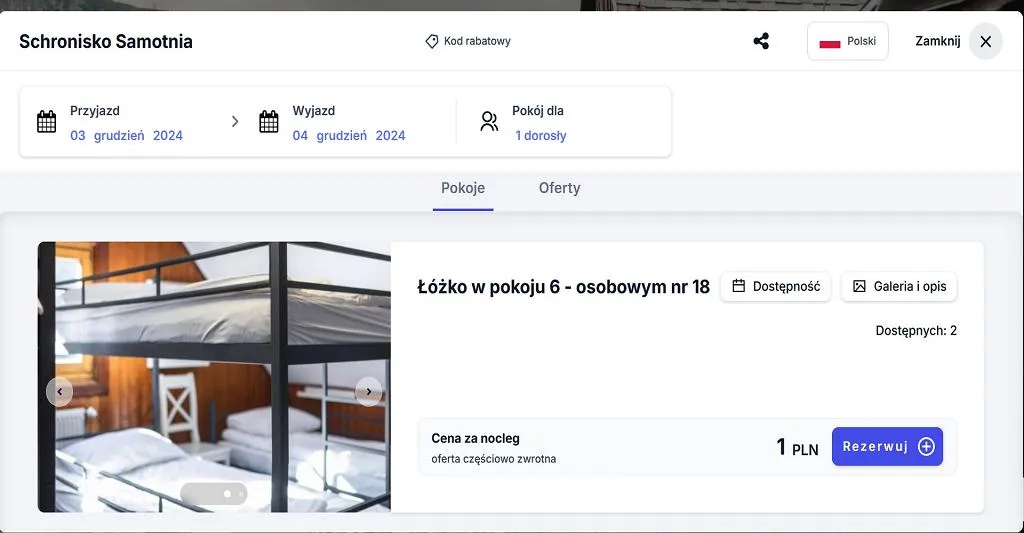Show previous room photo with left arrow
Screen dimensions: 1024x533
click(x=60, y=392)
